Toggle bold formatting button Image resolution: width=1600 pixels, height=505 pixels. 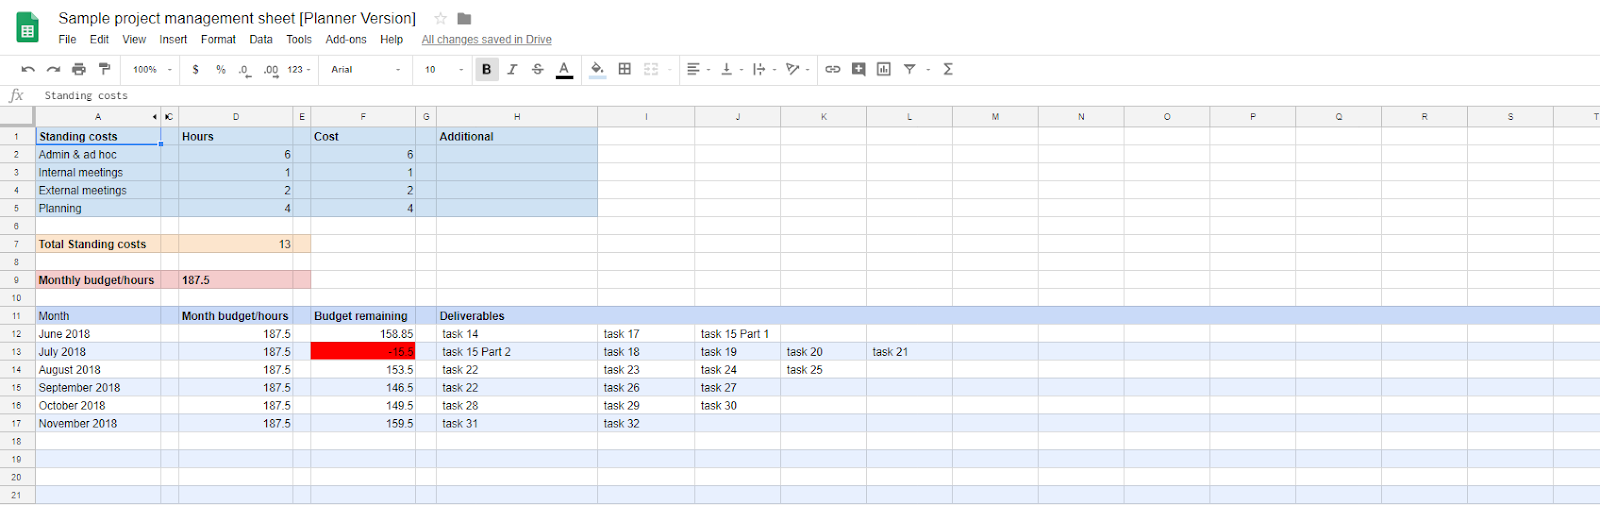[487, 69]
